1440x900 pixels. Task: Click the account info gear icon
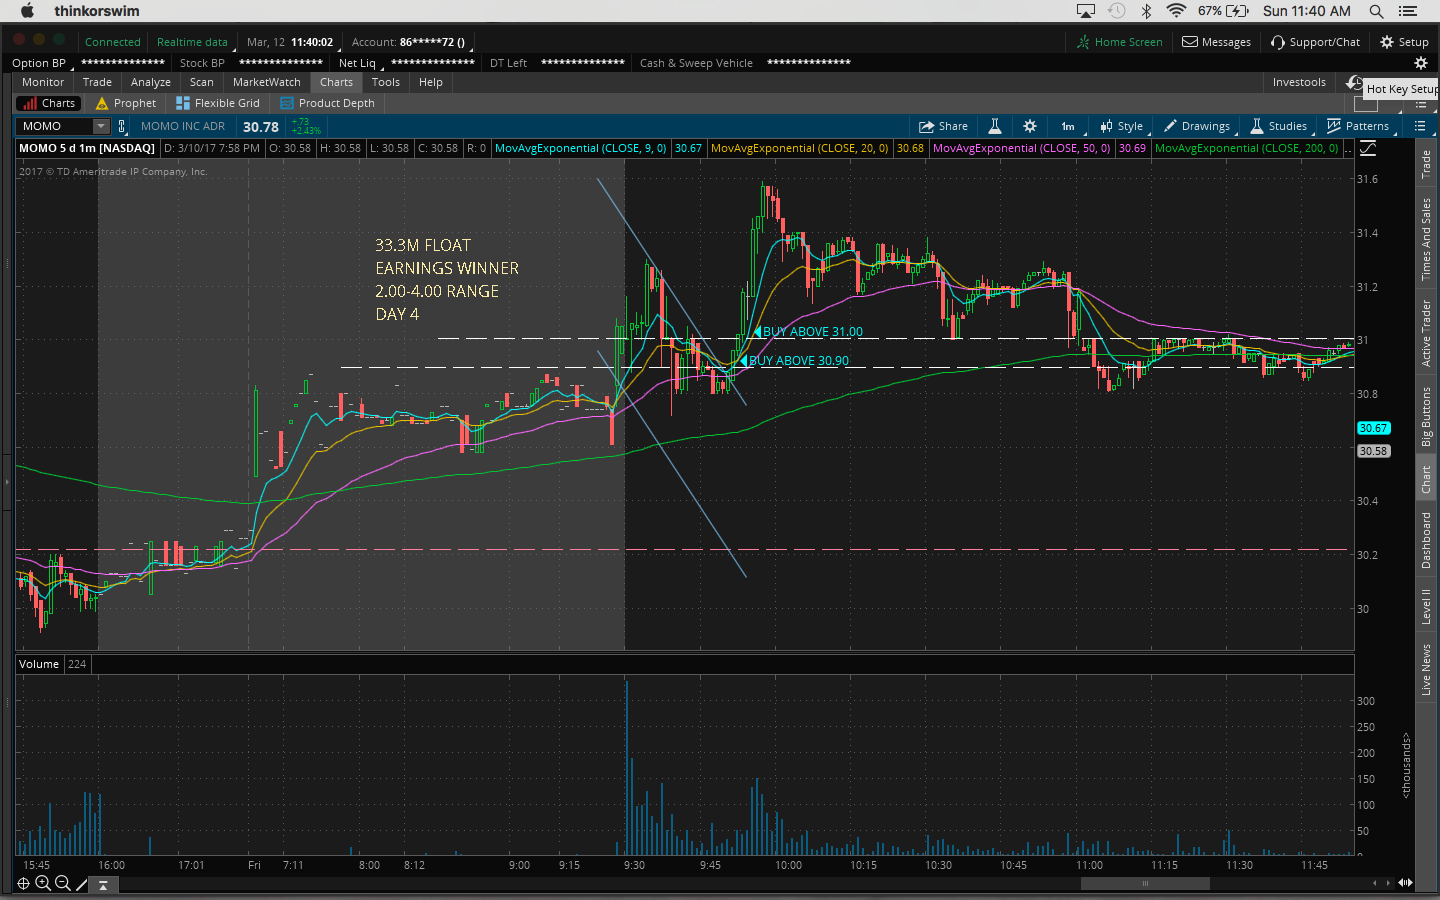[x=1420, y=63]
